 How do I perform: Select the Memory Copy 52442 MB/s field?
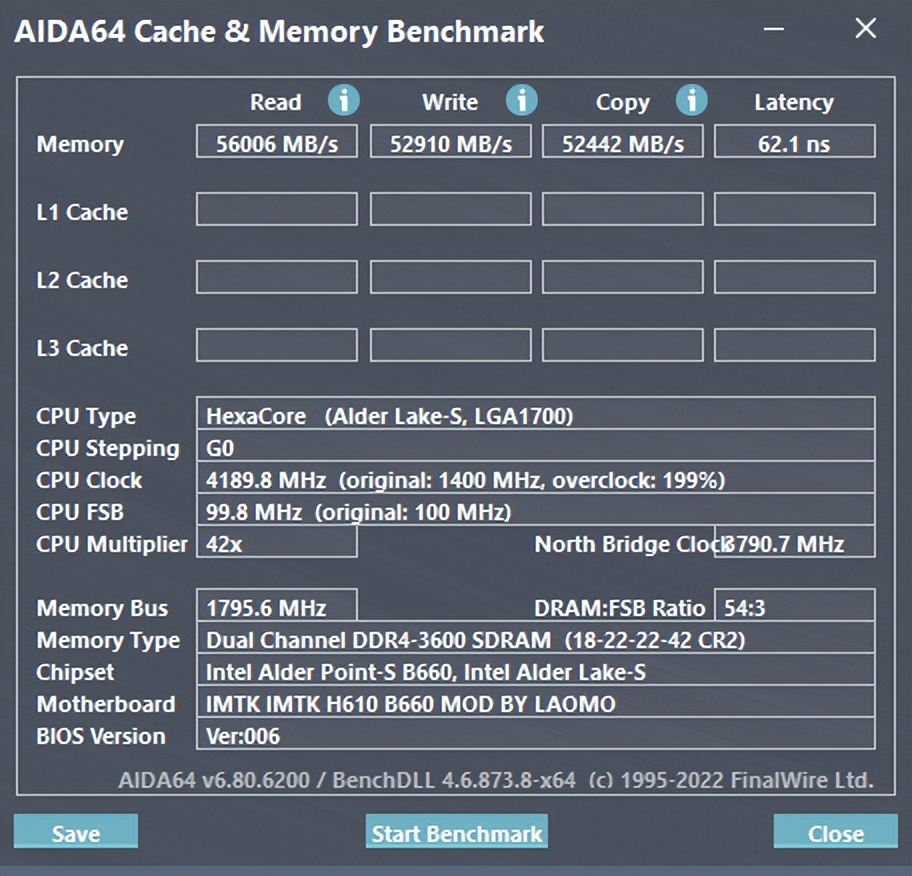tap(622, 143)
